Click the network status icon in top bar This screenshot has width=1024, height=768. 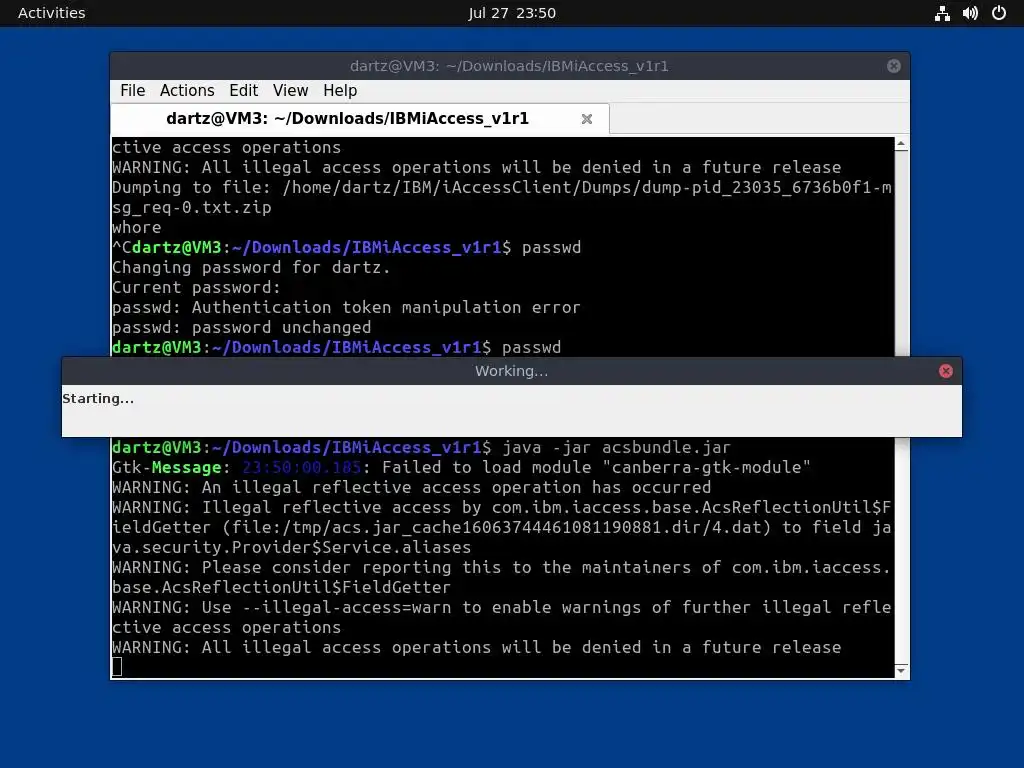(942, 13)
